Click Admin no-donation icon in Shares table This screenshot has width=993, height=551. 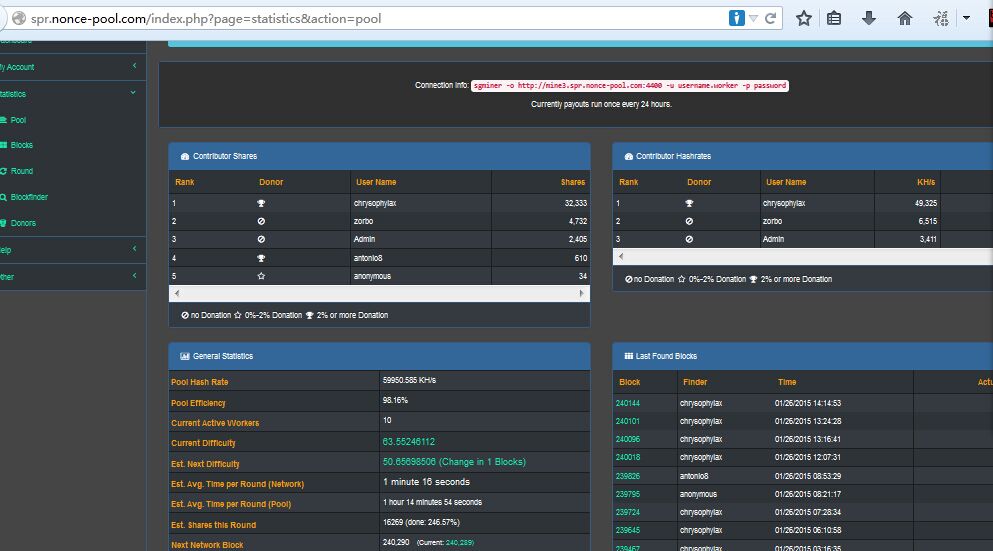[261, 239]
